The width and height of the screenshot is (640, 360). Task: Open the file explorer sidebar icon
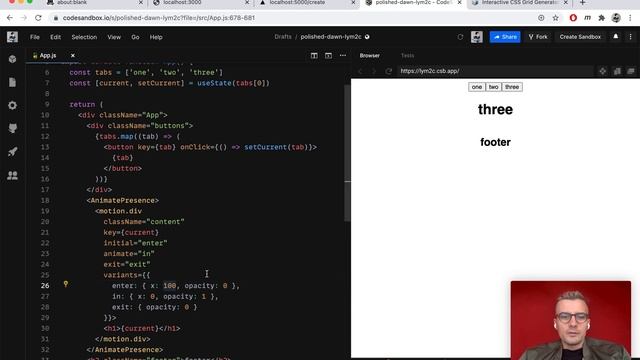point(13,82)
